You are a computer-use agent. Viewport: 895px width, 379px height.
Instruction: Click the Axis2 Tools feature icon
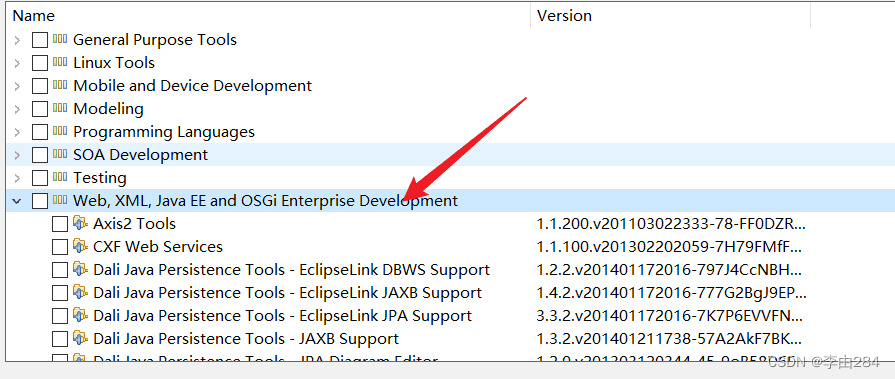[80, 223]
